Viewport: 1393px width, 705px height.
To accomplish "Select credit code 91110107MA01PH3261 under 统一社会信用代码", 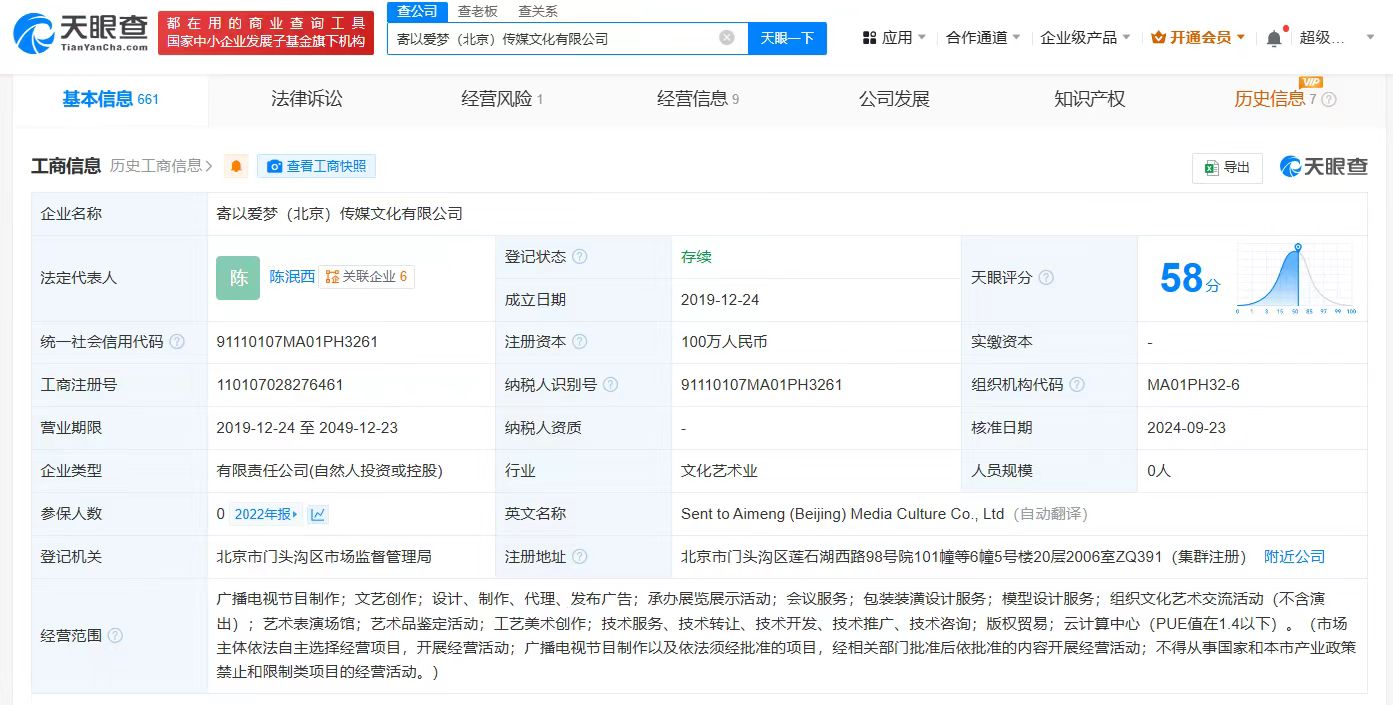I will point(297,342).
